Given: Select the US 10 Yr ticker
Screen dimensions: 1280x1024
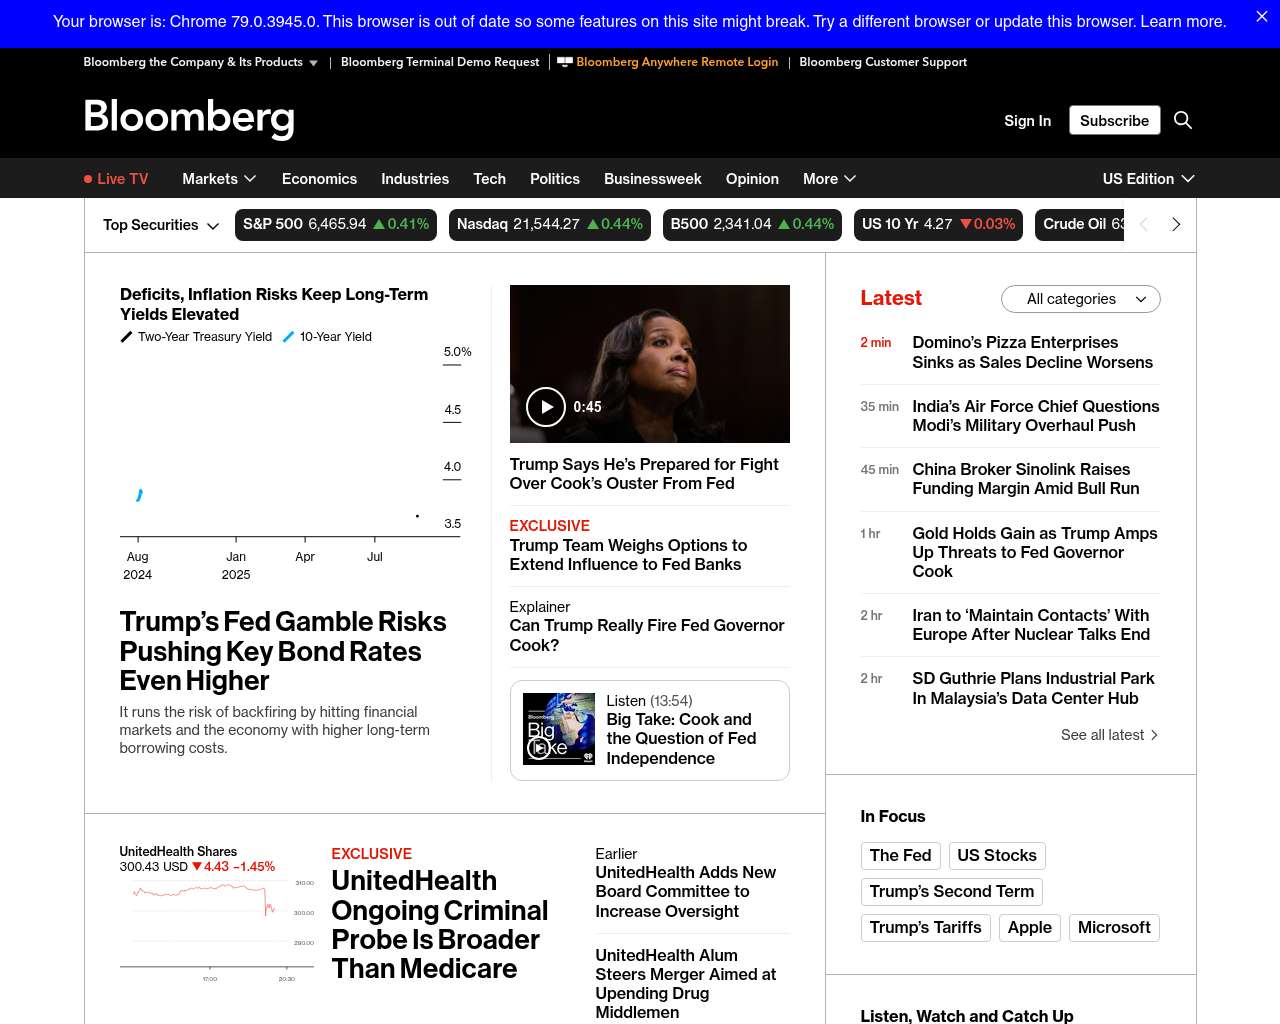Looking at the screenshot, I should click(x=938, y=225).
